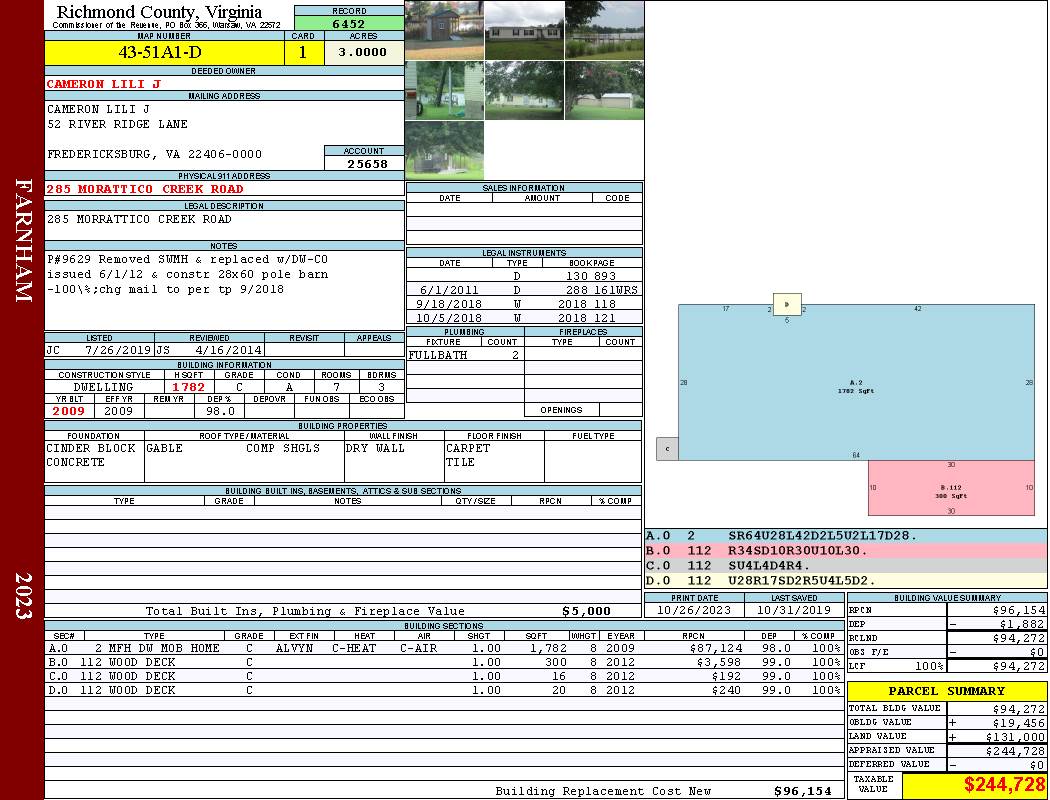Click the yellow Parcel Summary header
Viewport: 1050px width, 800px height.
click(x=946, y=691)
